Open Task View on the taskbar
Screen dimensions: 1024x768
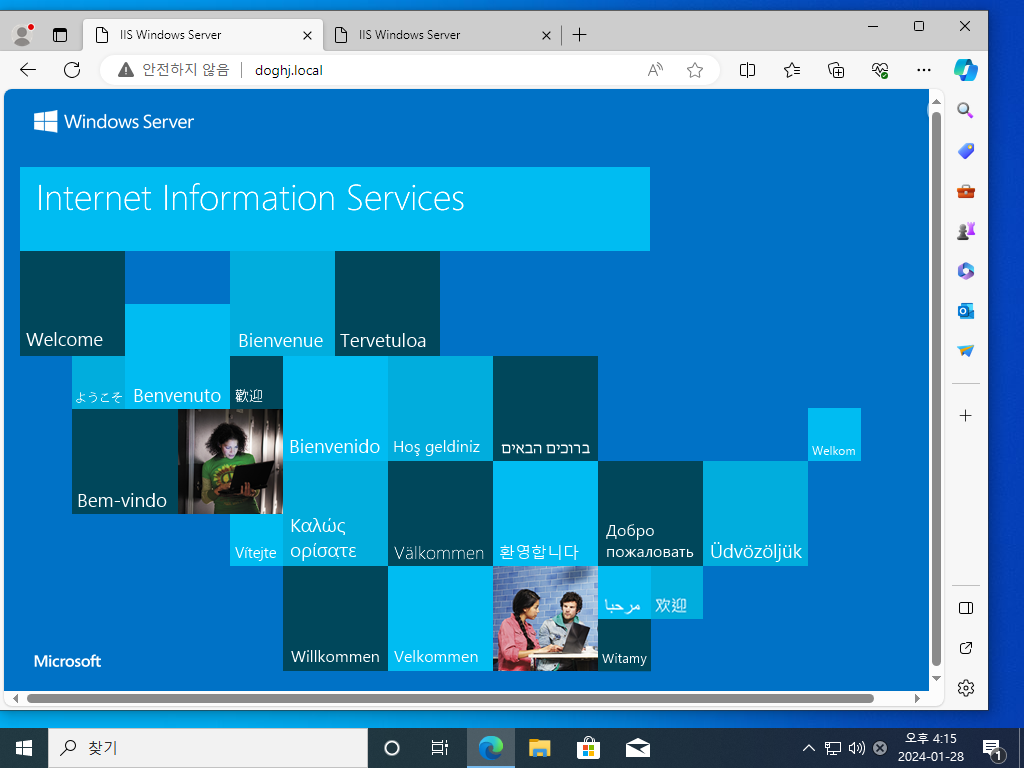point(440,748)
